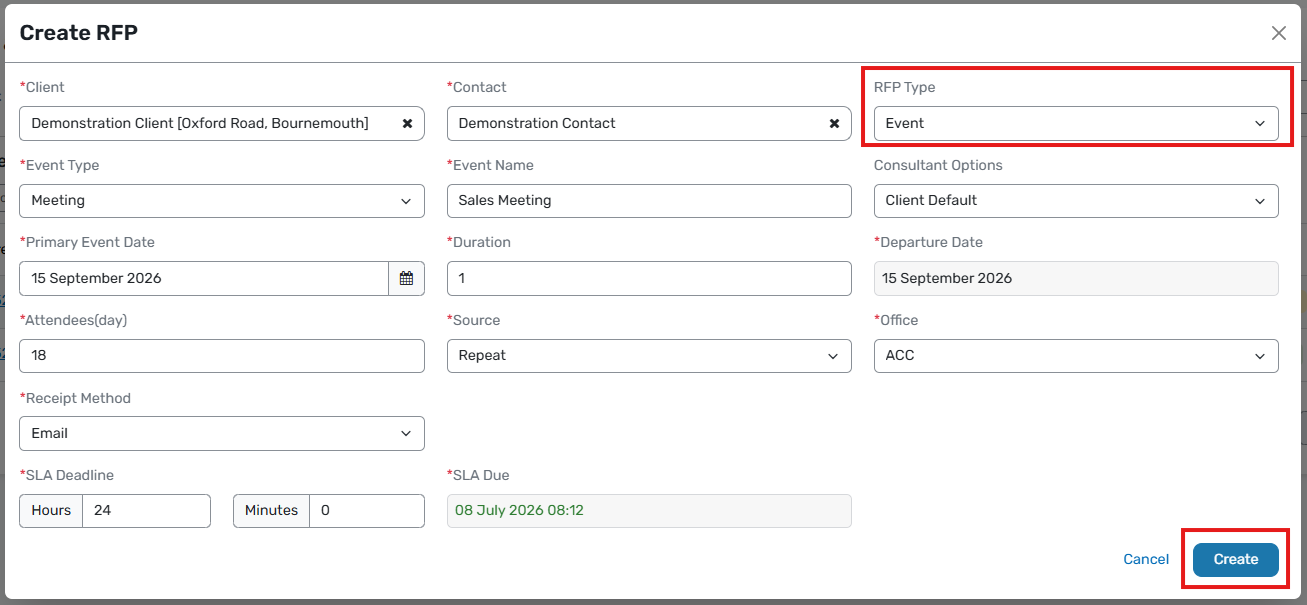This screenshot has height=605, width=1307.
Task: Expand the Source dropdown showing Repeat
Action: 649,356
